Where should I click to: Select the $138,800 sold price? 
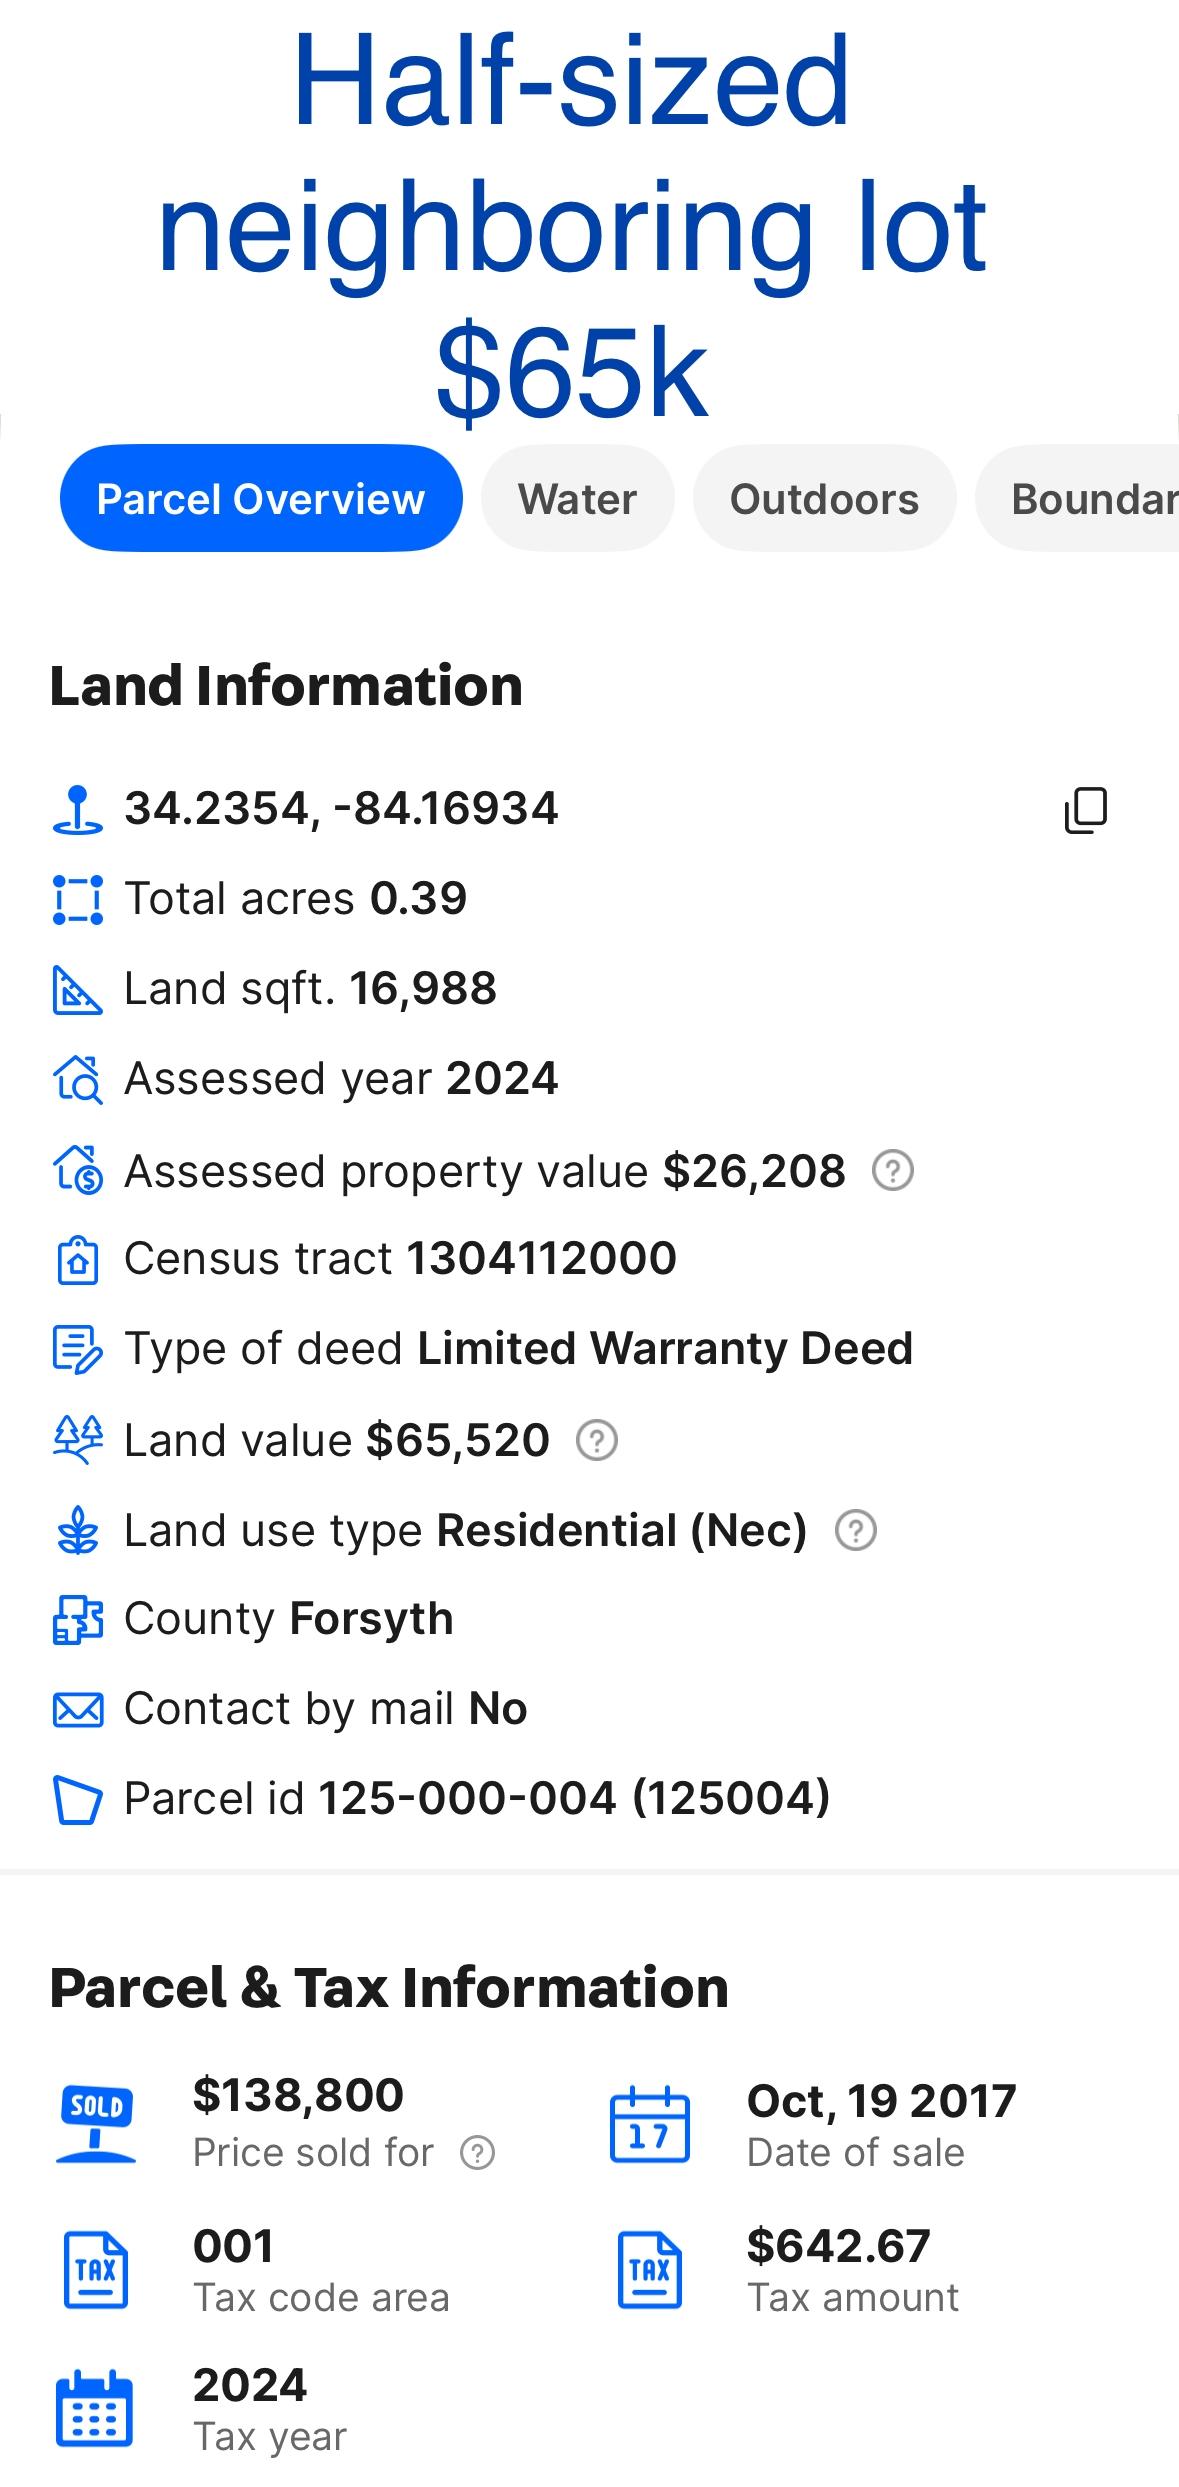pyautogui.click(x=298, y=2095)
